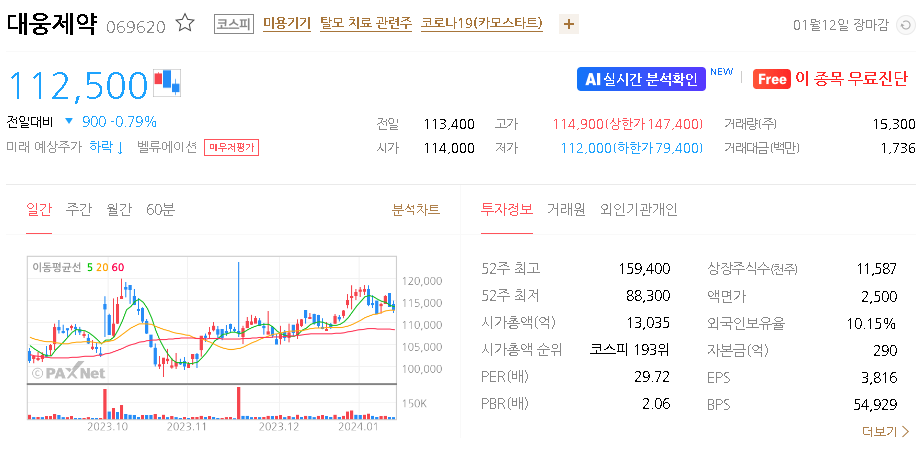This screenshot has width=923, height=451.
Task: Click the current price 112,500
Action: (x=77, y=84)
